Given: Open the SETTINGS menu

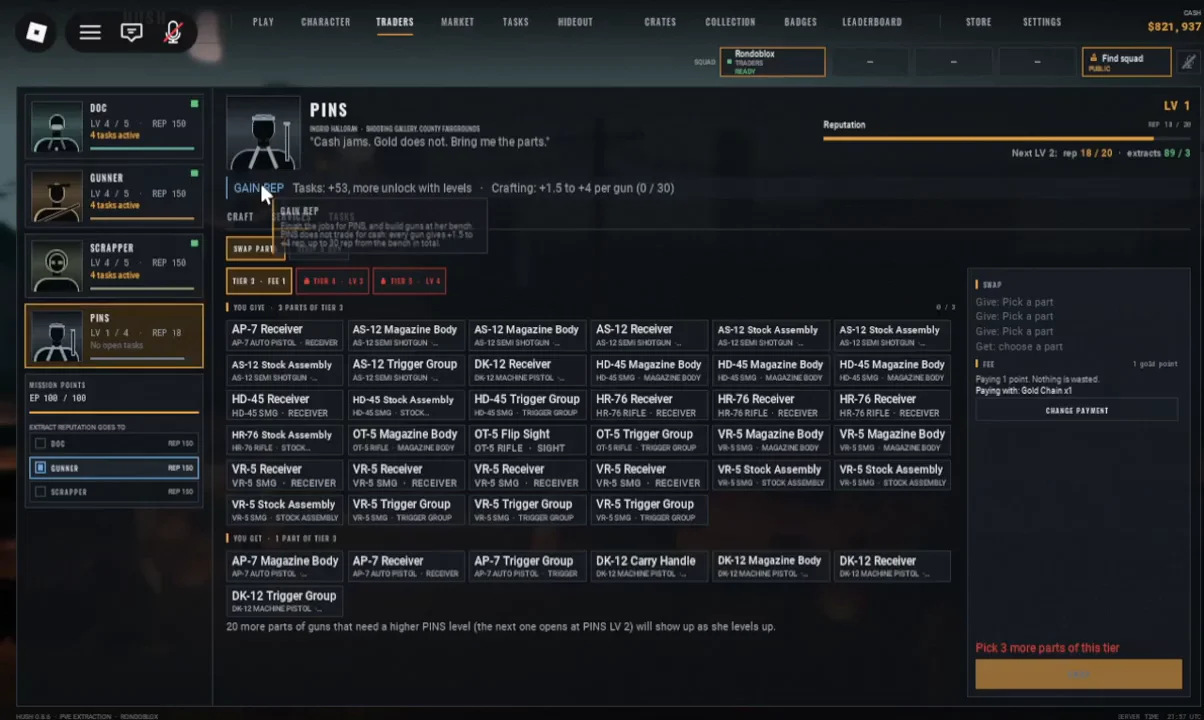Looking at the screenshot, I should 1042,22.
